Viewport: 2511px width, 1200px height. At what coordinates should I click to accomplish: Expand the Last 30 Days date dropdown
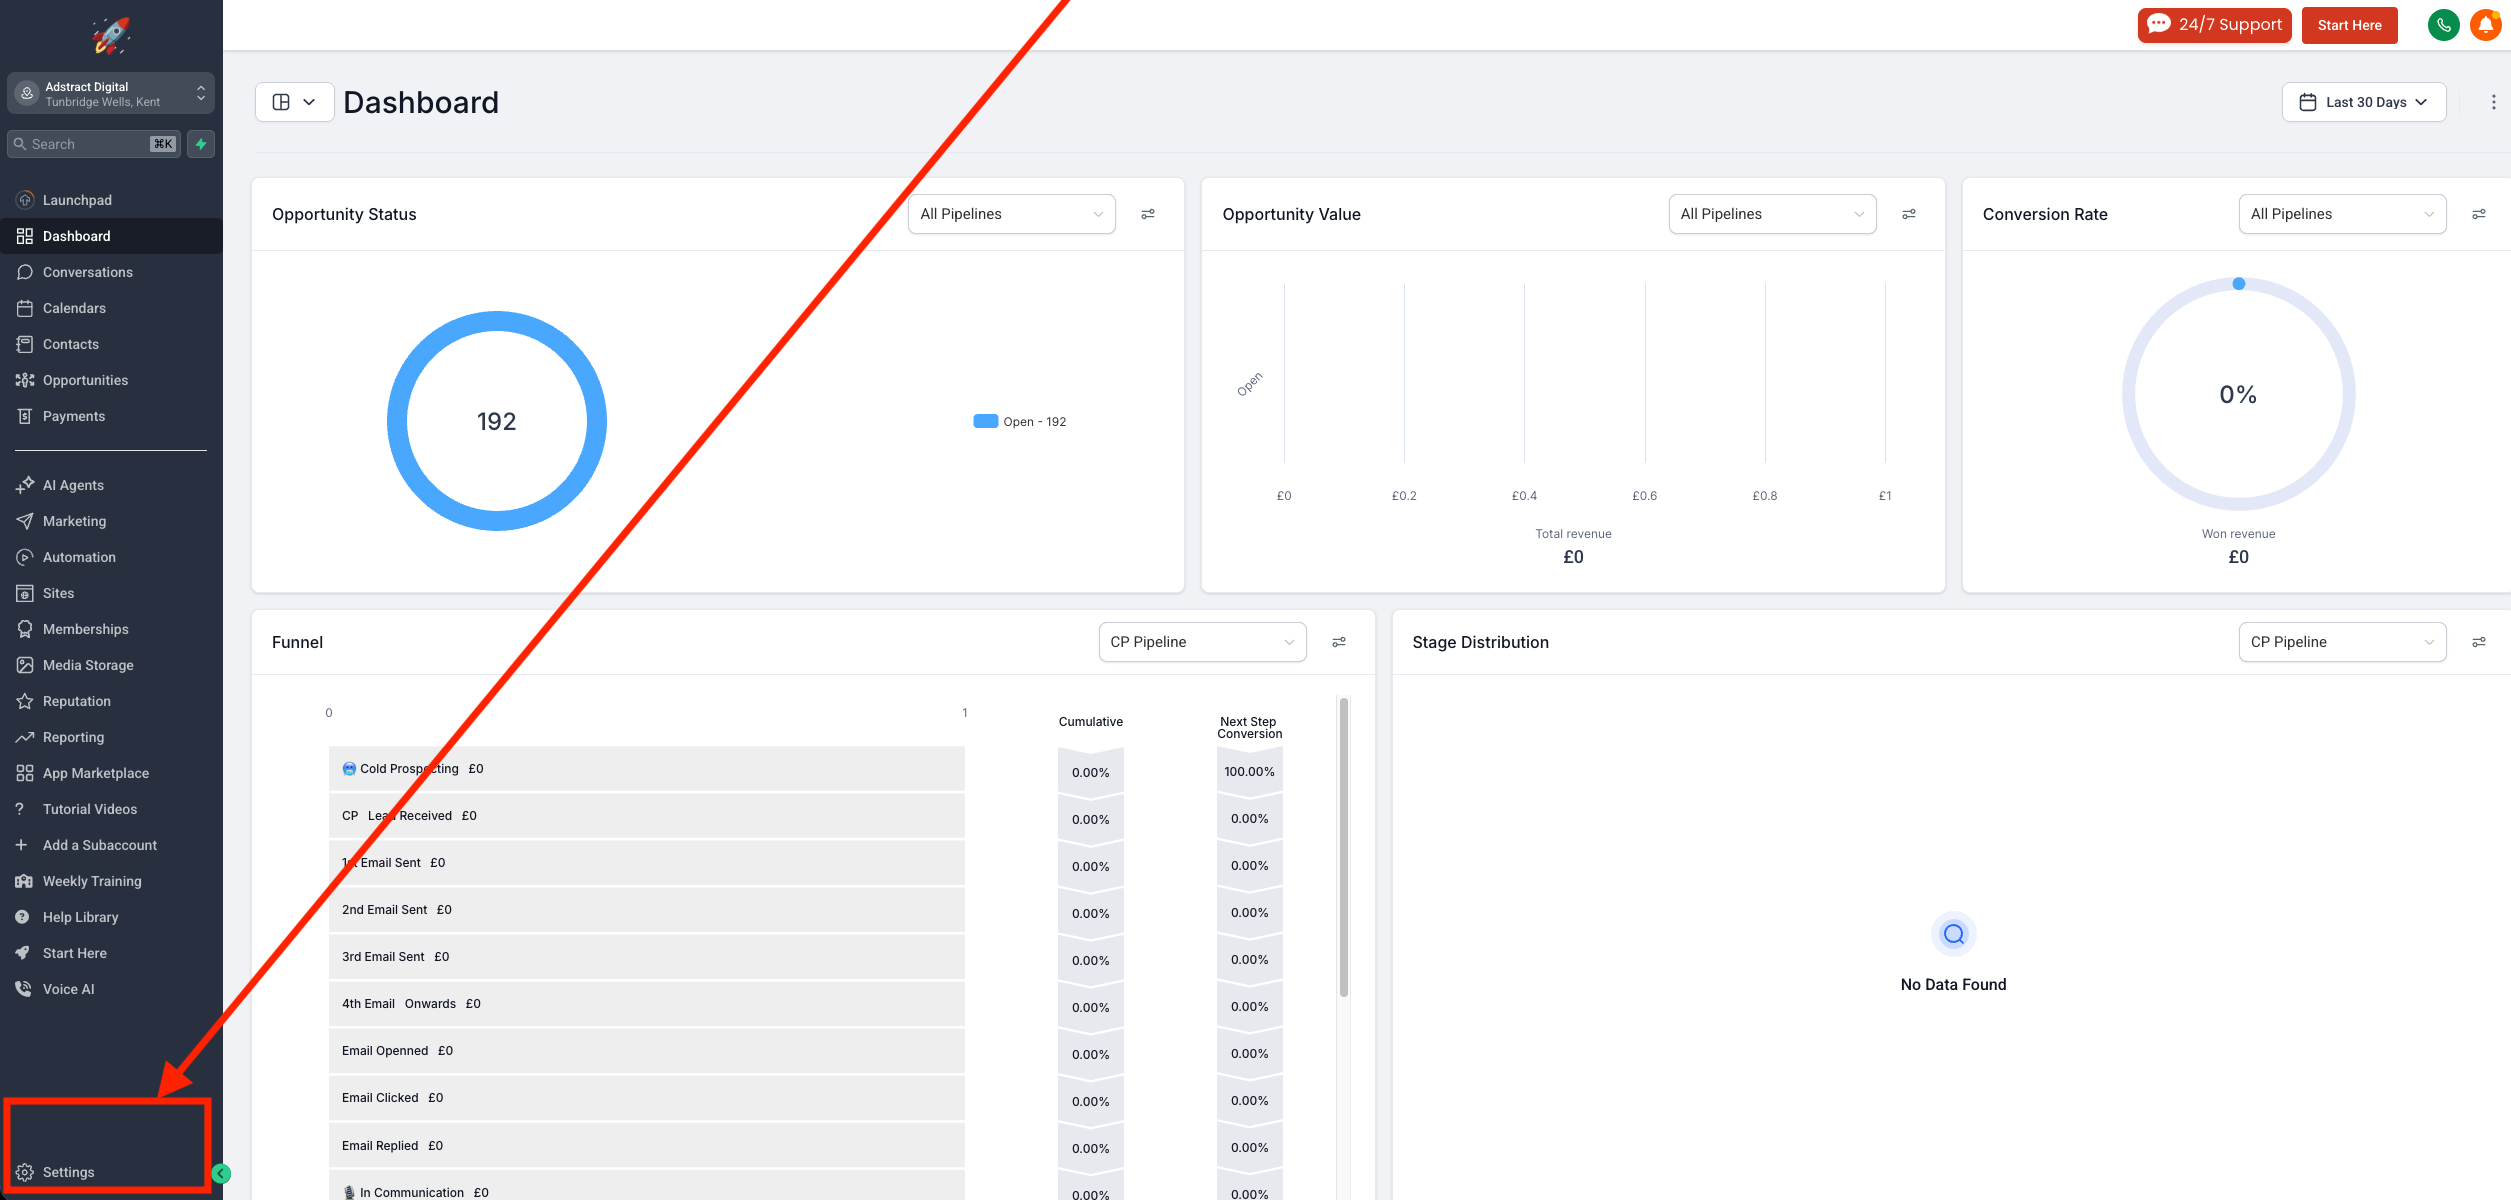click(2363, 102)
